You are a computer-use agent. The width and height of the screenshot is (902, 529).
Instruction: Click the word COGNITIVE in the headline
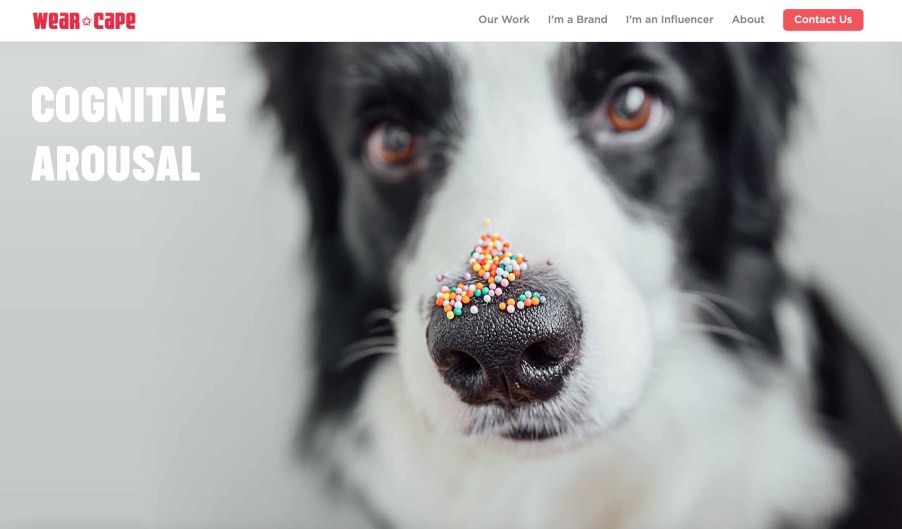pos(128,105)
